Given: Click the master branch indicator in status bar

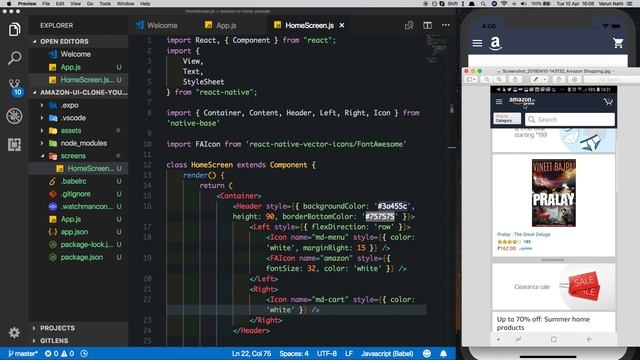Looking at the screenshot, I should [x=23, y=353].
